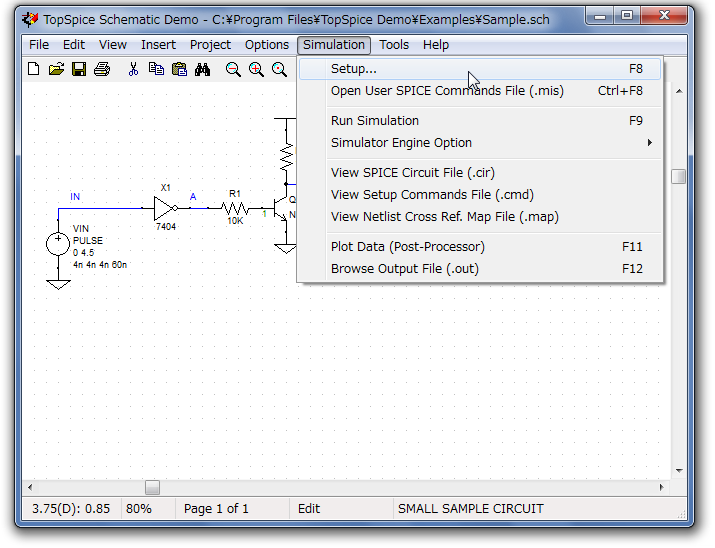Select the R1 10K resistor symbol
The image size is (715, 548).
tap(235, 209)
